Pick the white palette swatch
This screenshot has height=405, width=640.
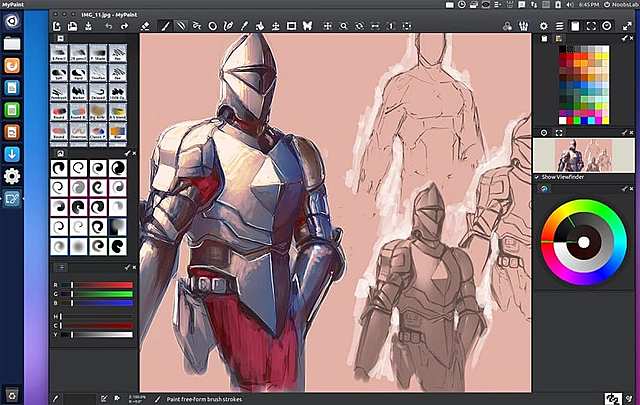[x=562, y=120]
